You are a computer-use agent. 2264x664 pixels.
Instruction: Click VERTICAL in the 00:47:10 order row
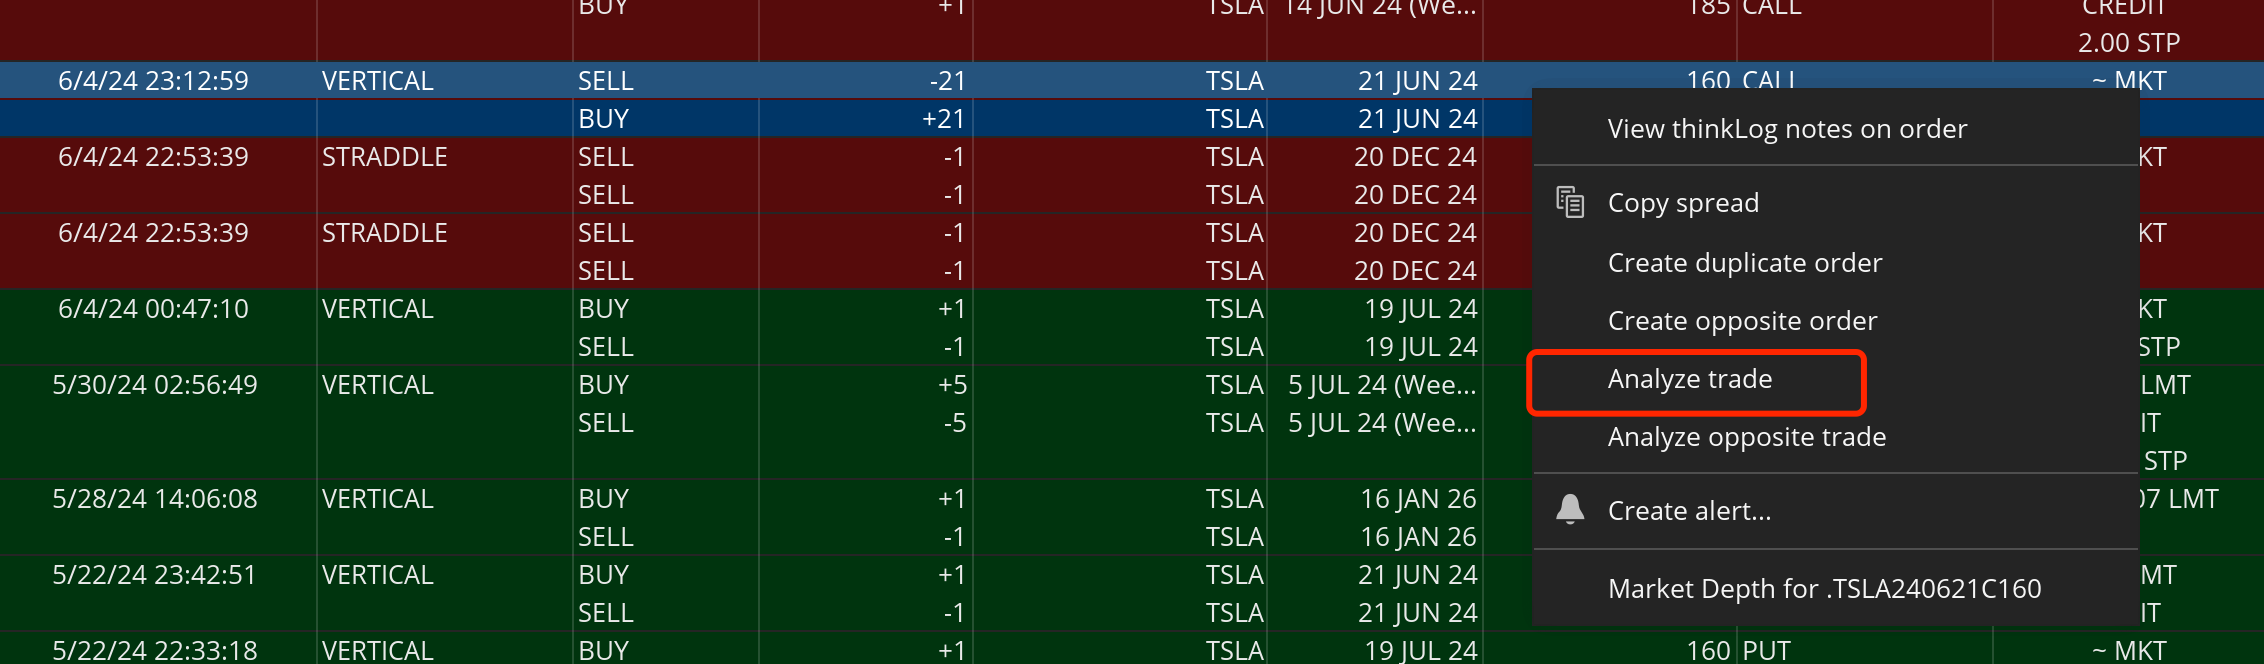[x=378, y=309]
